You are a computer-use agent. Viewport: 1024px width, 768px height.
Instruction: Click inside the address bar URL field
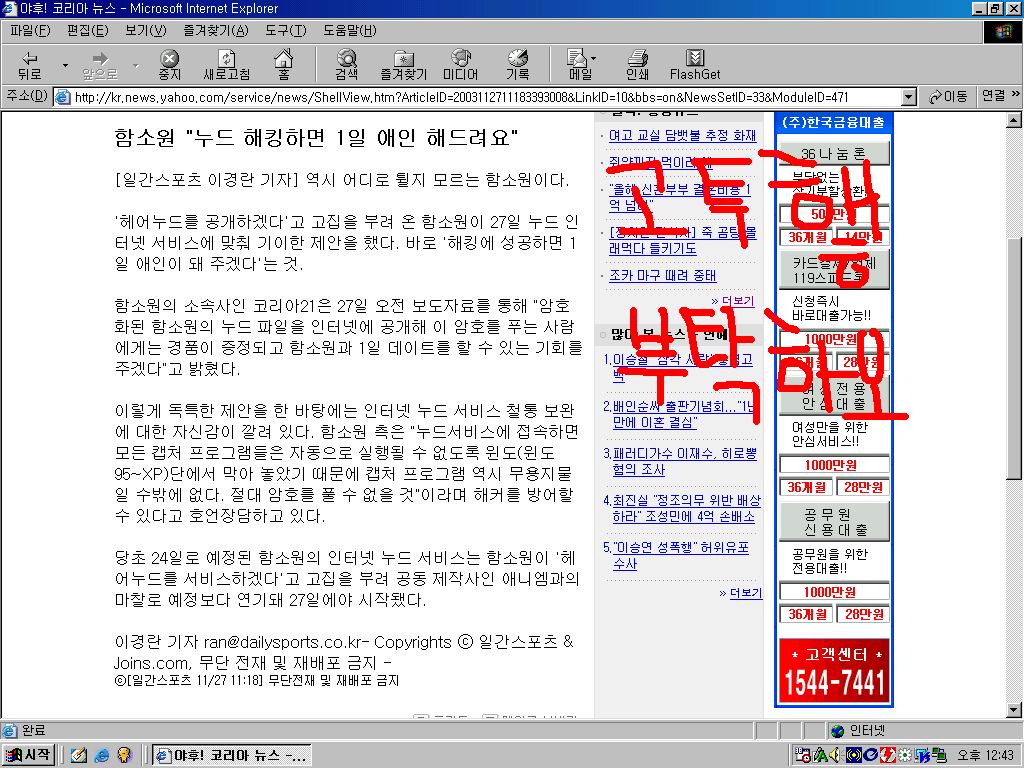[483, 97]
